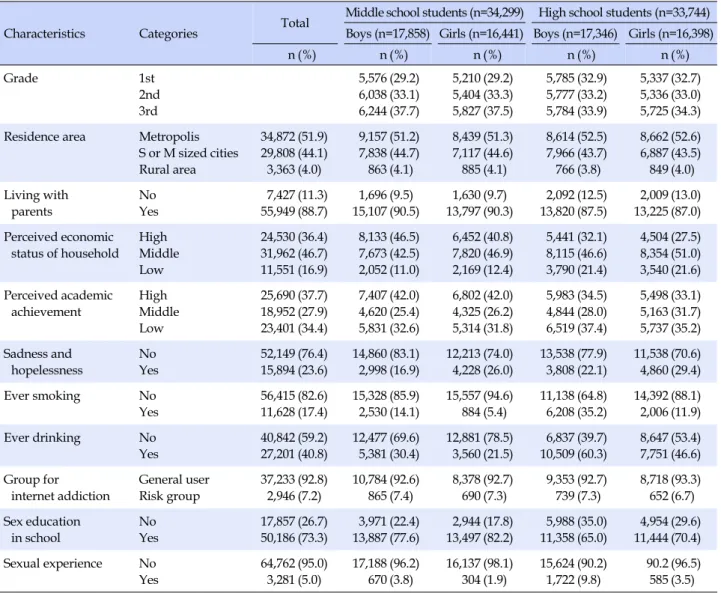Select the 'Sexual experience' label
Viewport: 721px width, 593px height.
pos(52,563)
